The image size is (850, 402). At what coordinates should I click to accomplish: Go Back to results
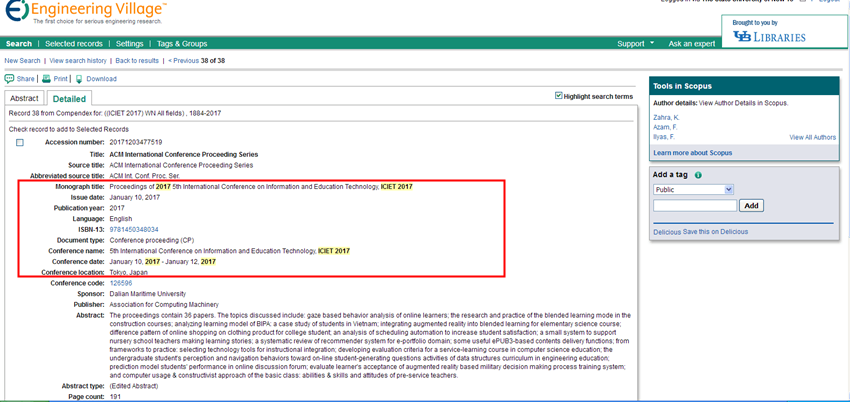coord(137,61)
